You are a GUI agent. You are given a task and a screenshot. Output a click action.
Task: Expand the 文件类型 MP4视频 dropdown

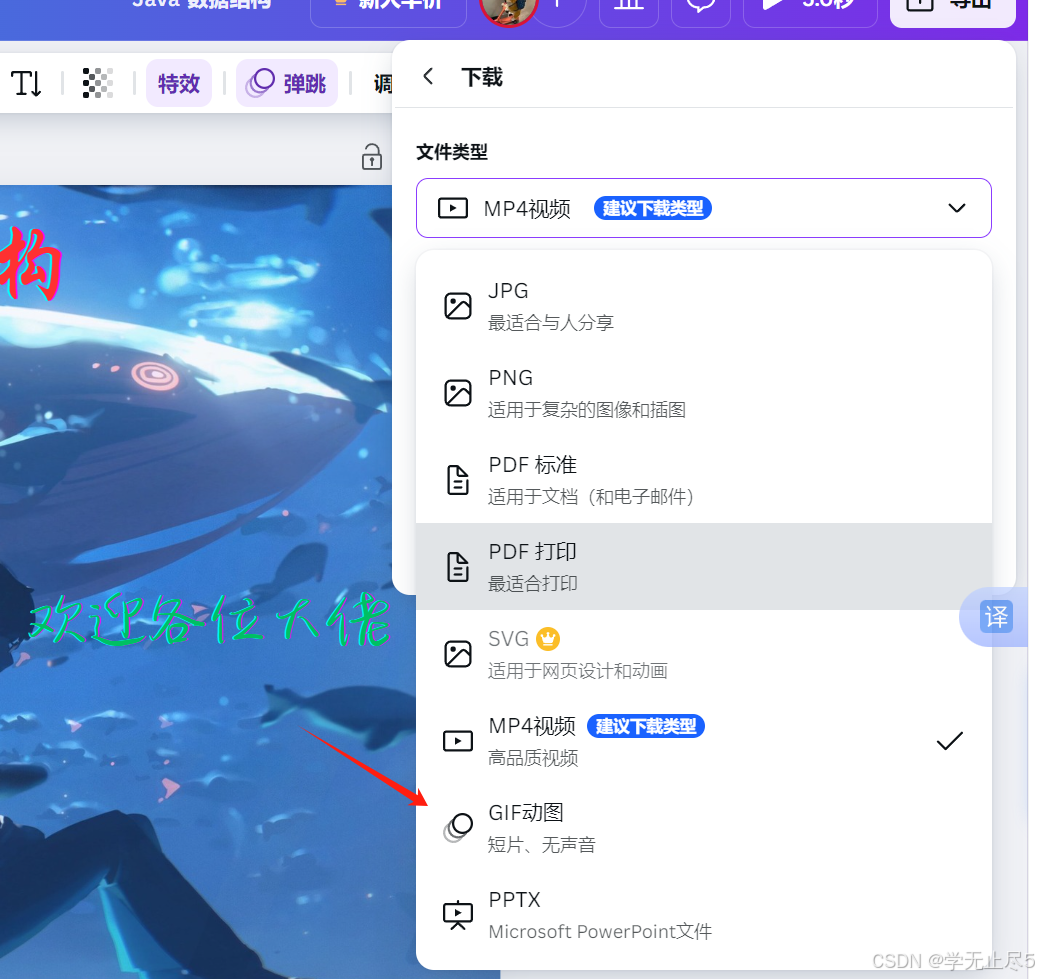[x=704, y=208]
